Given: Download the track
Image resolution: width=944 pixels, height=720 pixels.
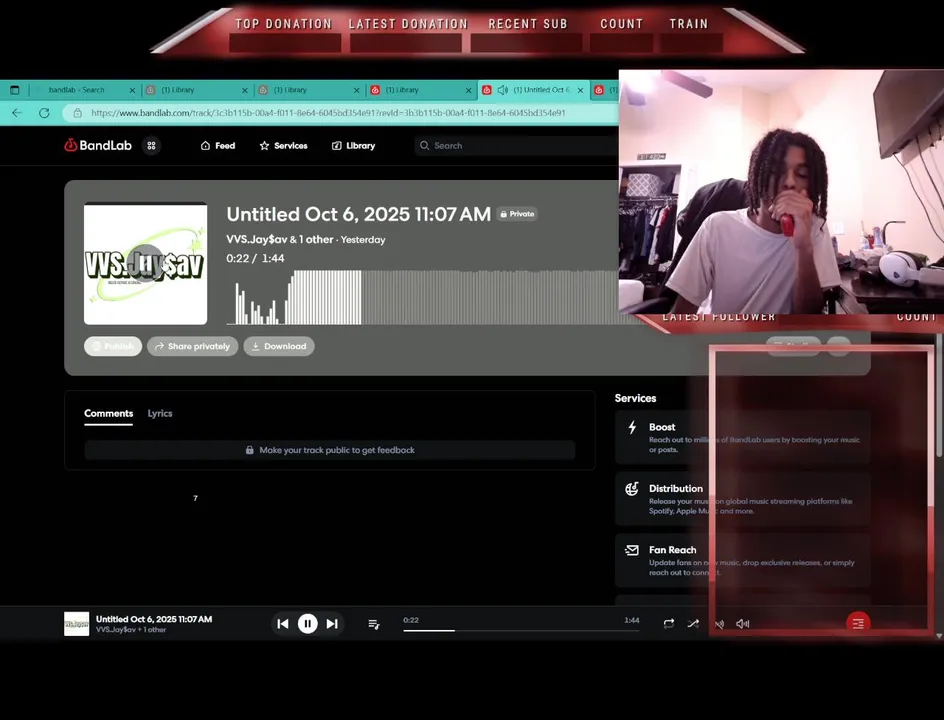Looking at the screenshot, I should 279,346.
